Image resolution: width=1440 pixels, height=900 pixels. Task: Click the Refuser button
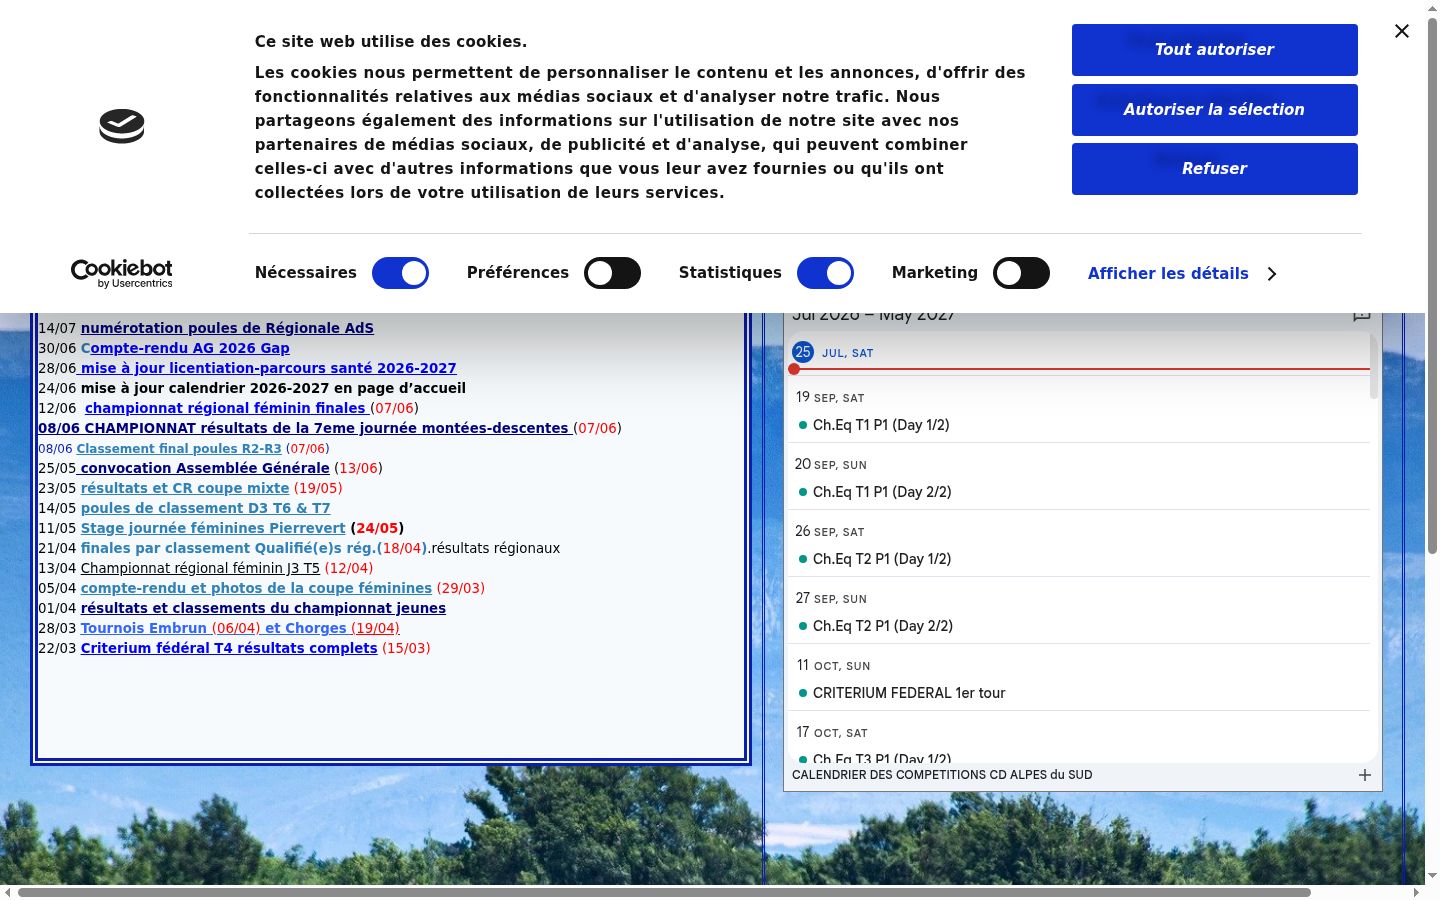(1214, 169)
